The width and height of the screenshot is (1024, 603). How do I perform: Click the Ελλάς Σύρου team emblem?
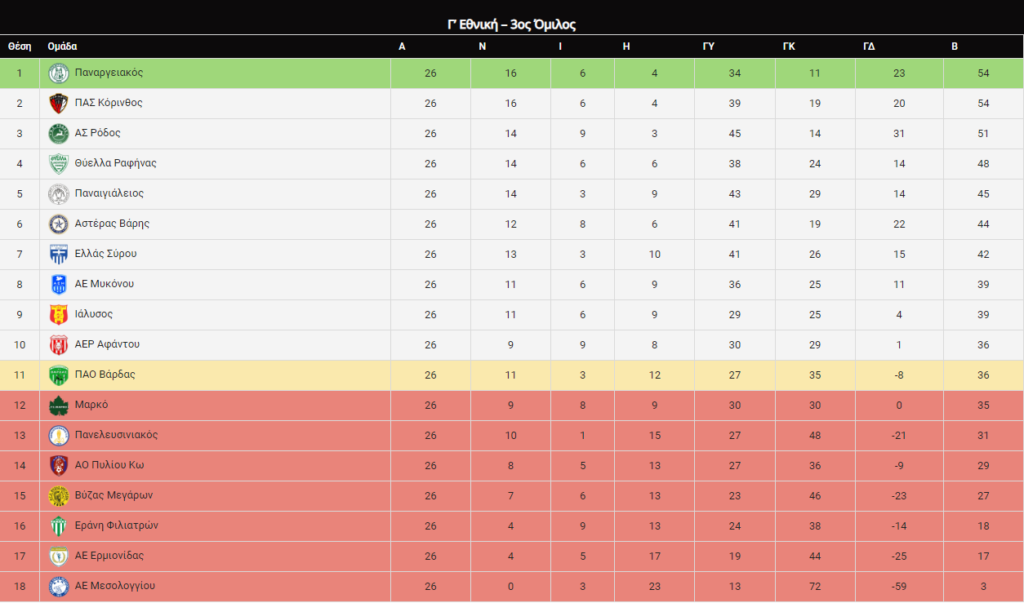59,254
